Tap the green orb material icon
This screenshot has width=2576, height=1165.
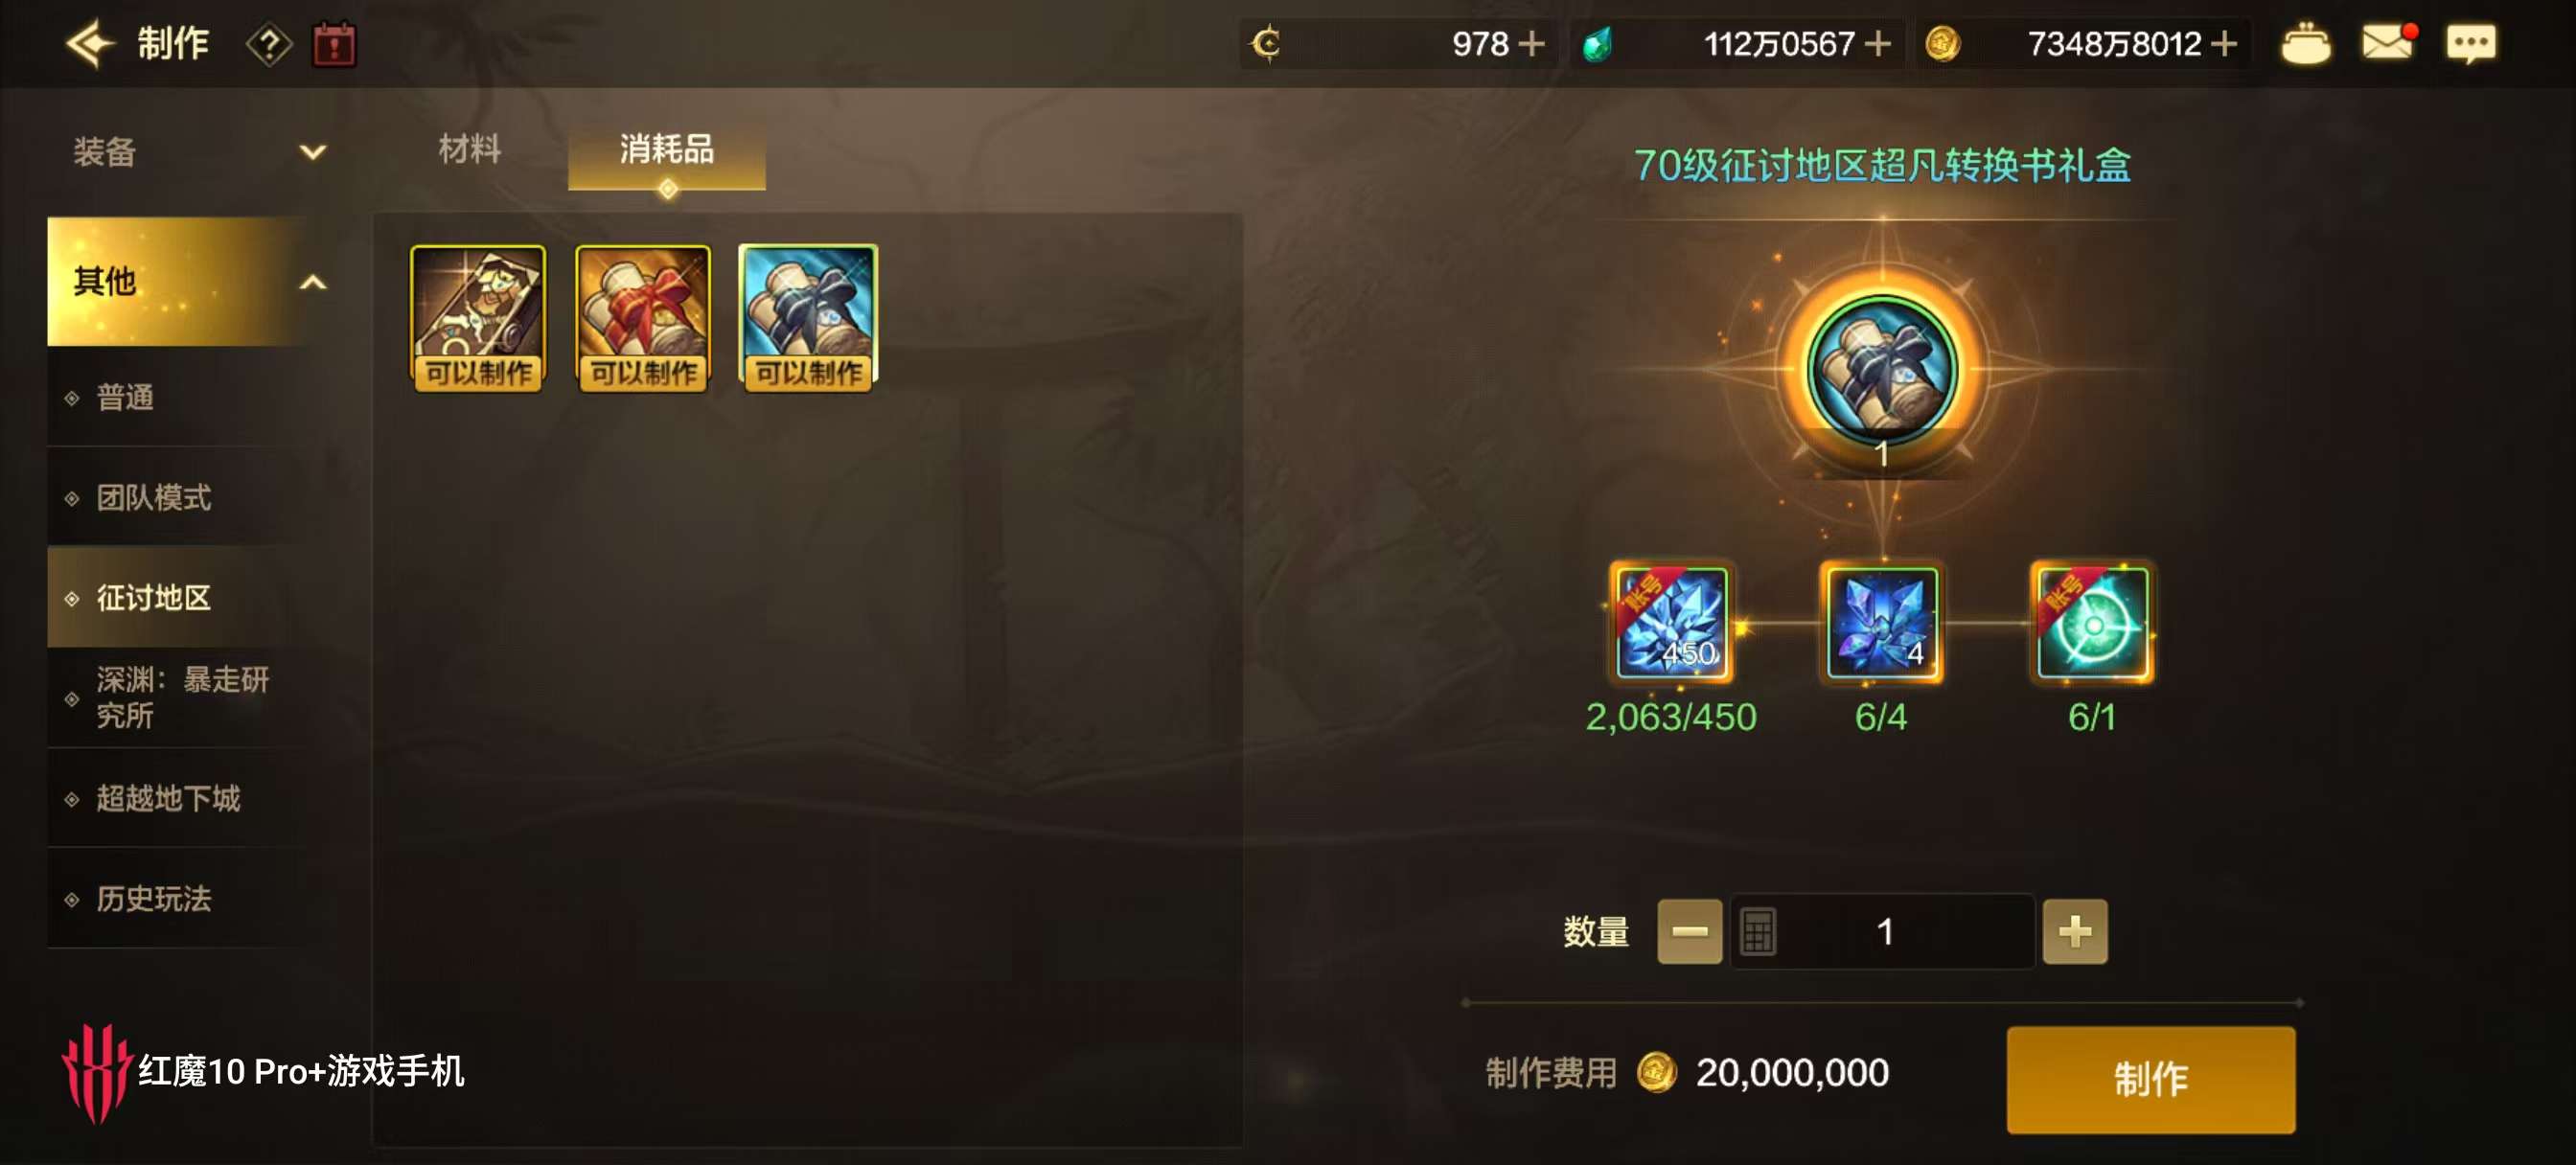click(x=2092, y=623)
